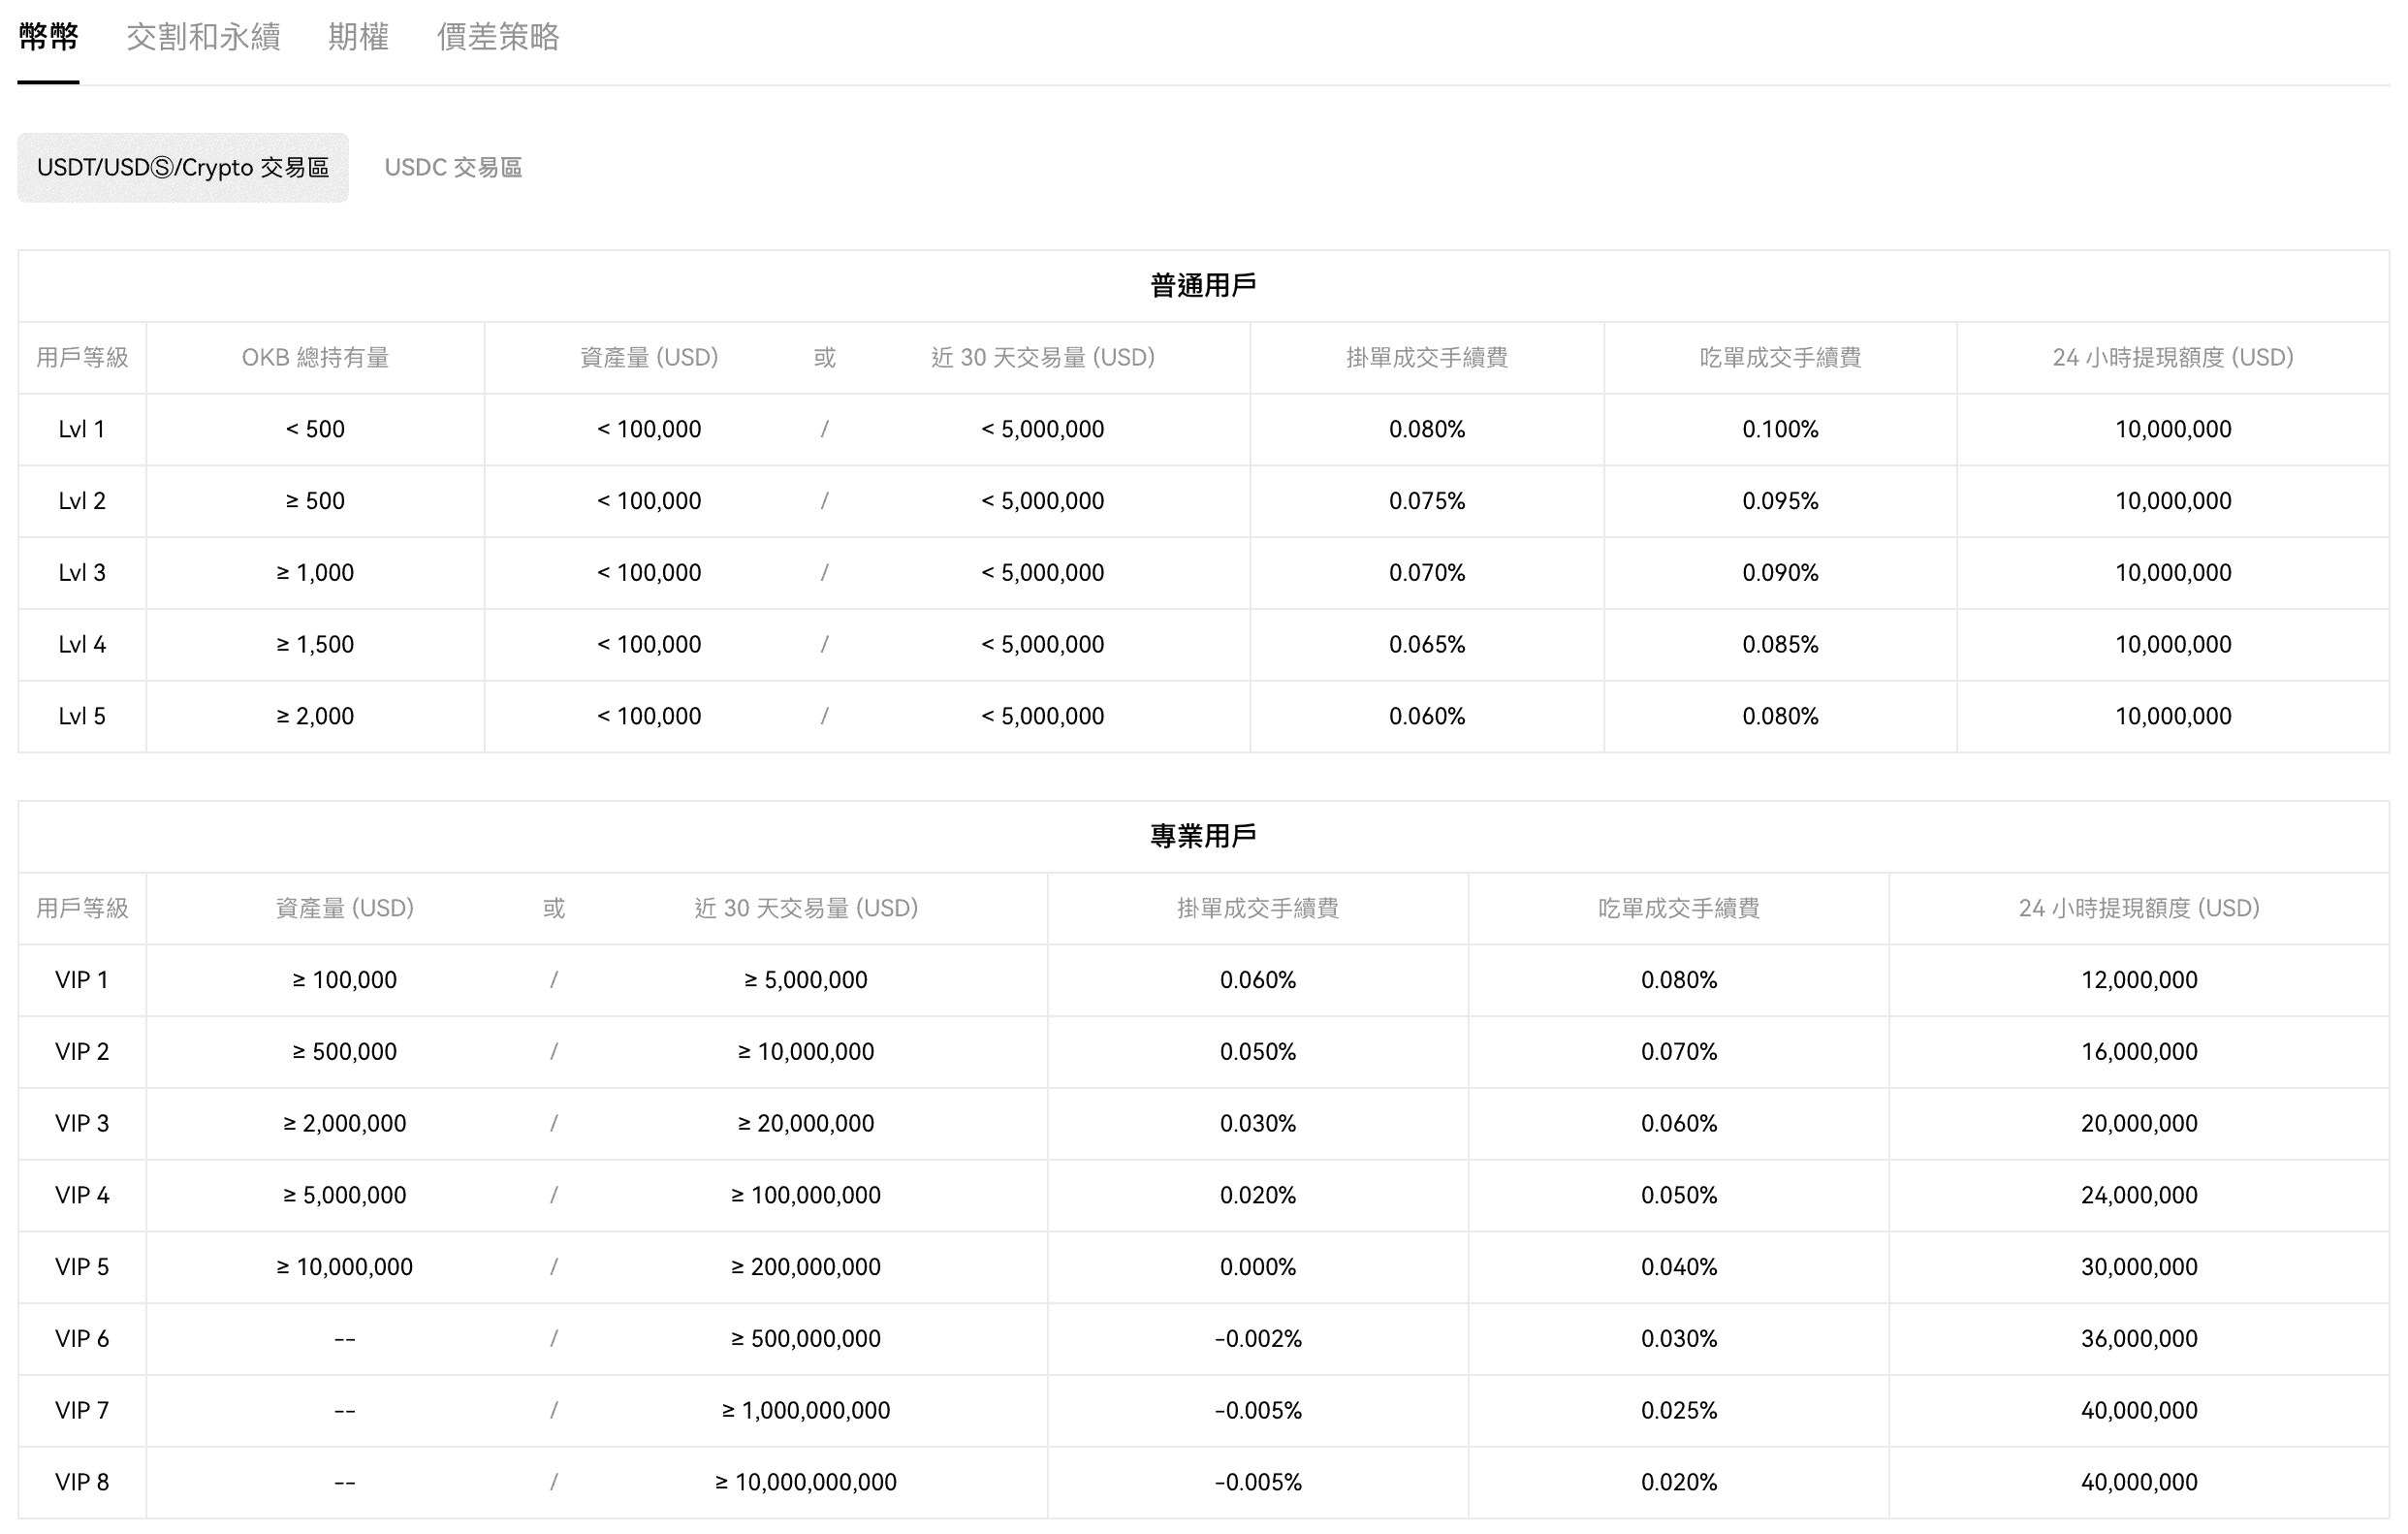This screenshot has width=2408, height=1534.
Task: Click the Lvl 4 taker fee 0.085%
Action: (1780, 645)
